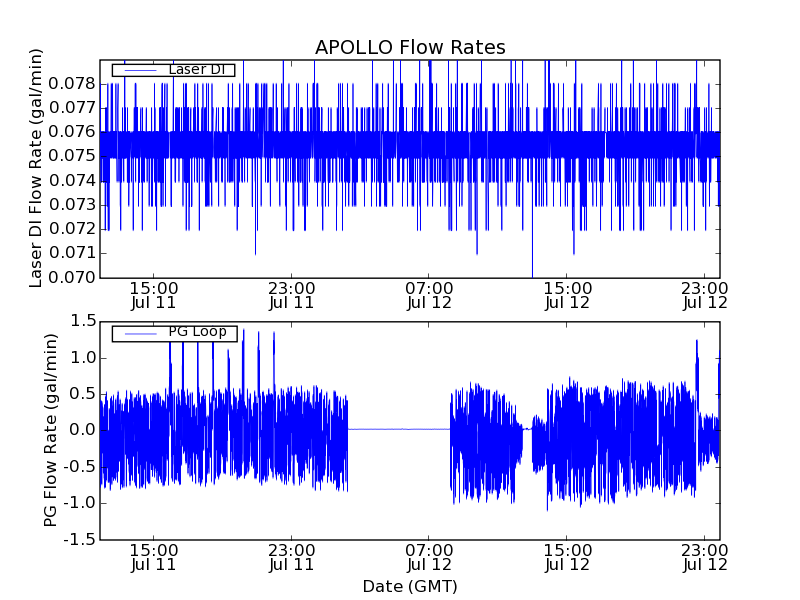Click the lowest Laser DI dip reaching 0.070
The image size is (800, 600).
(x=532, y=274)
